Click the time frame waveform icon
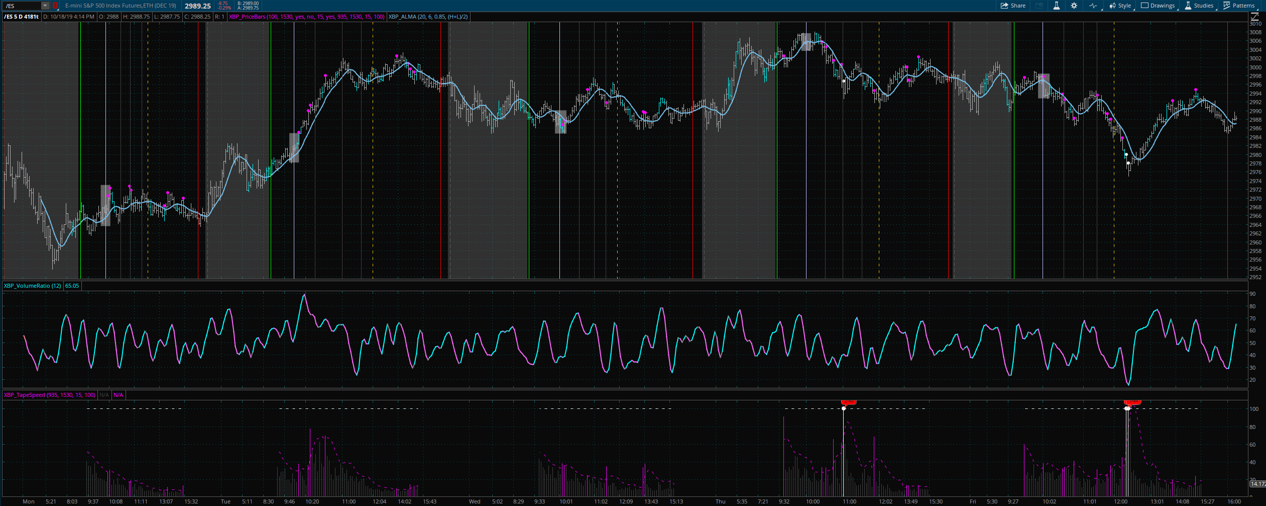 pyautogui.click(x=1093, y=6)
